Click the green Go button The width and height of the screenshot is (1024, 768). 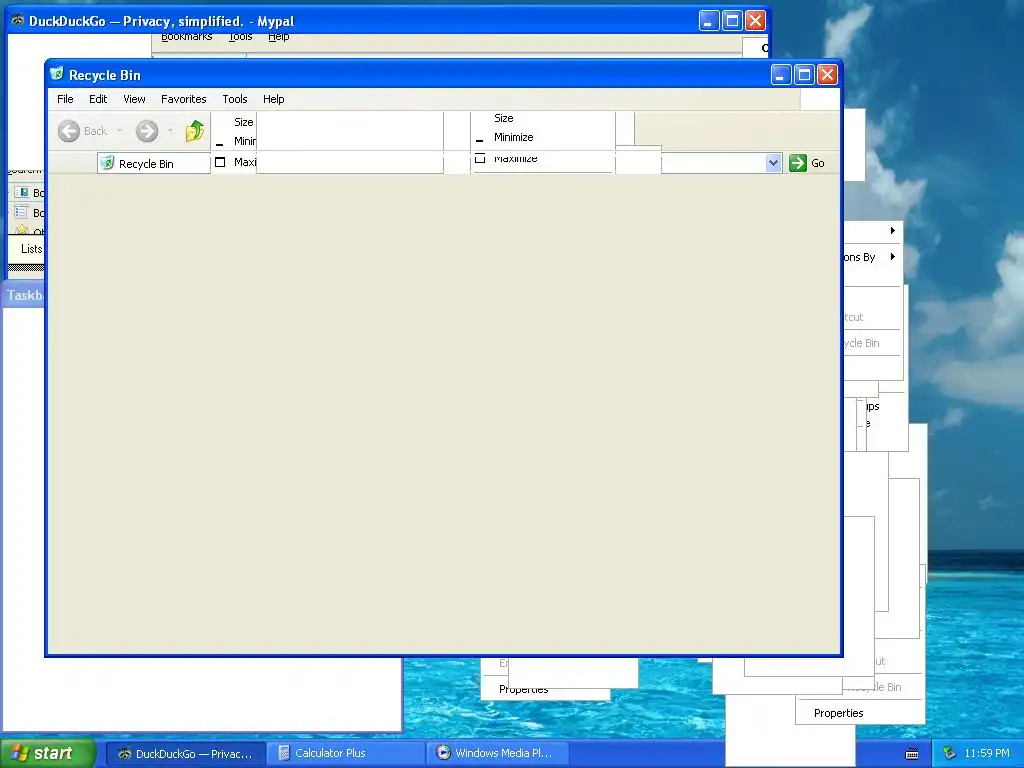tap(807, 163)
